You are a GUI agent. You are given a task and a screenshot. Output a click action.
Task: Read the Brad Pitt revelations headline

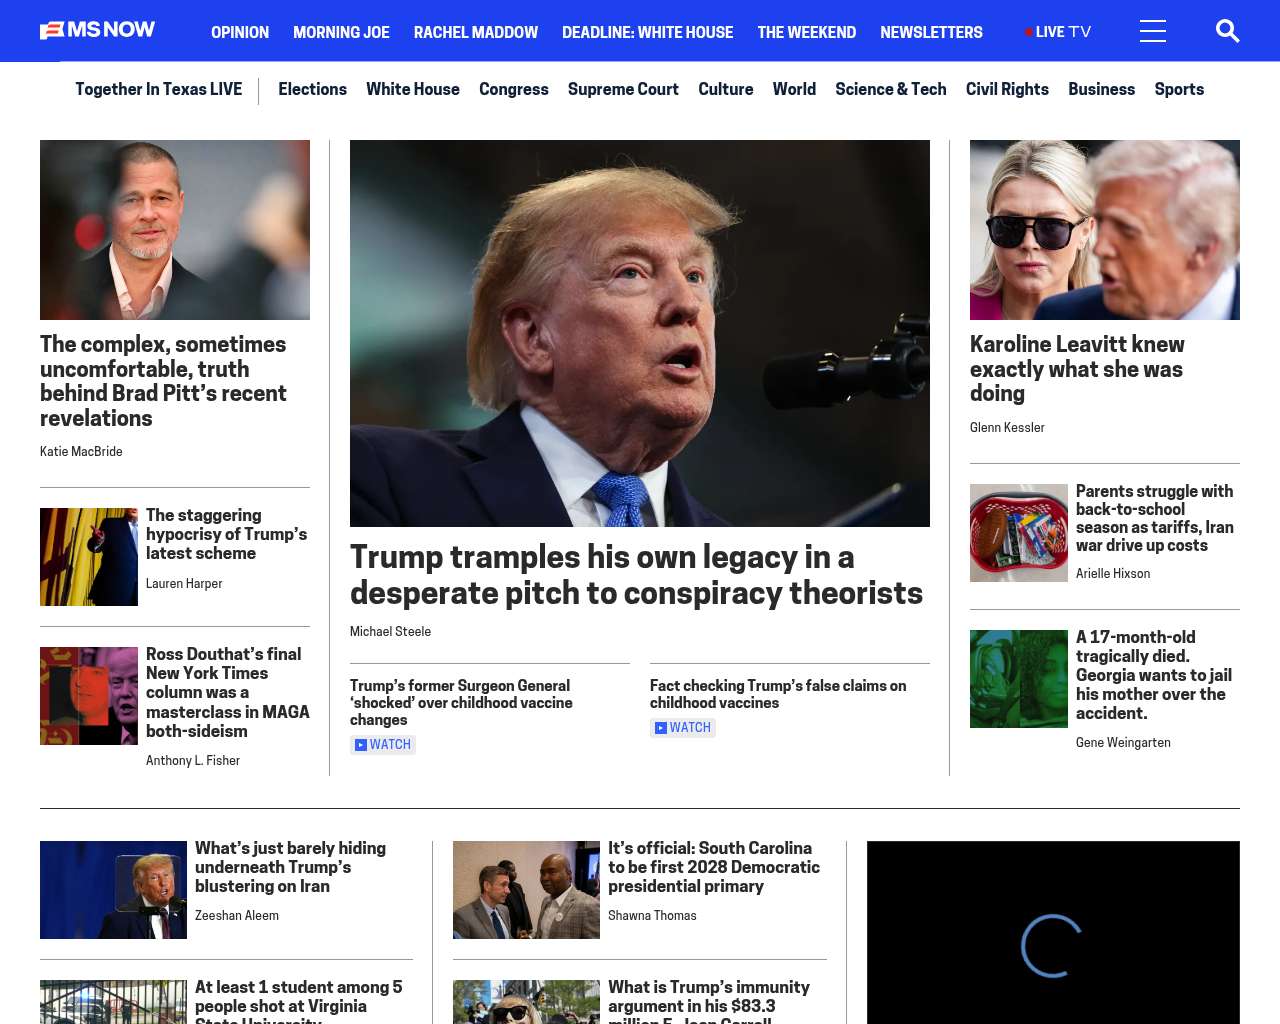point(163,381)
